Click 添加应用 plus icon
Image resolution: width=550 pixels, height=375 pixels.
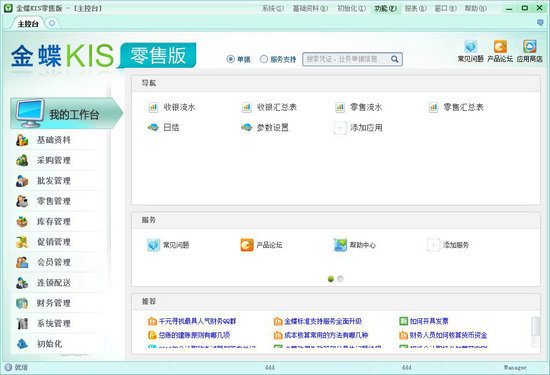(x=340, y=128)
